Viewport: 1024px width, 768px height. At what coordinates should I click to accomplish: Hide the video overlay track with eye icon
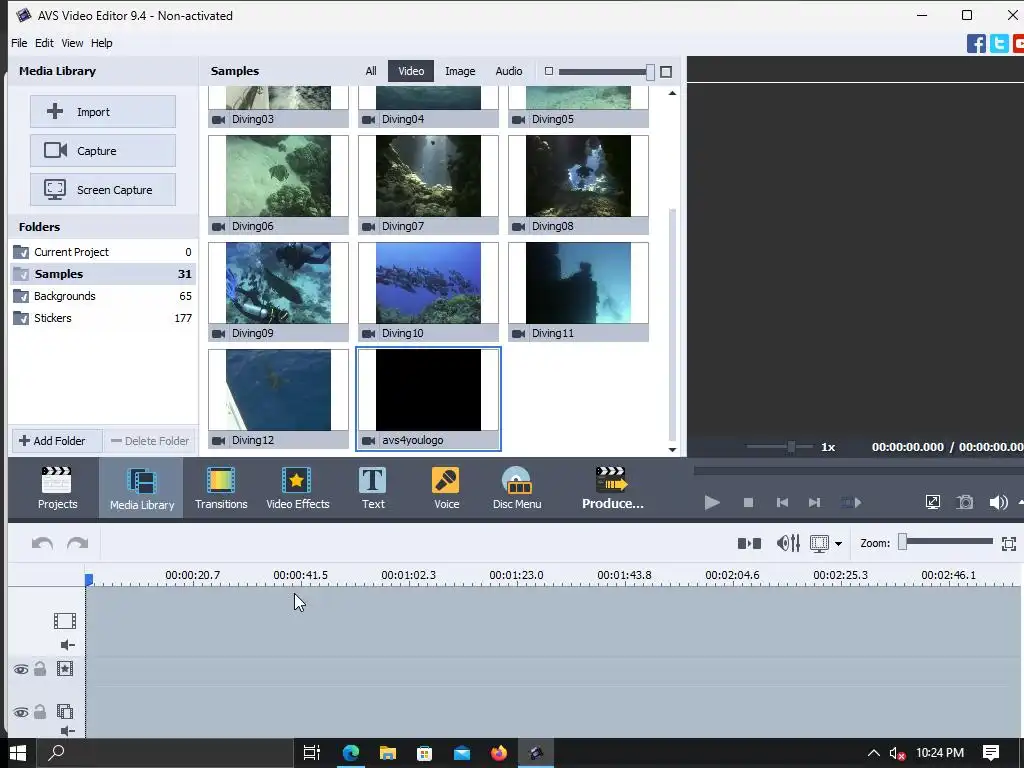(x=21, y=712)
